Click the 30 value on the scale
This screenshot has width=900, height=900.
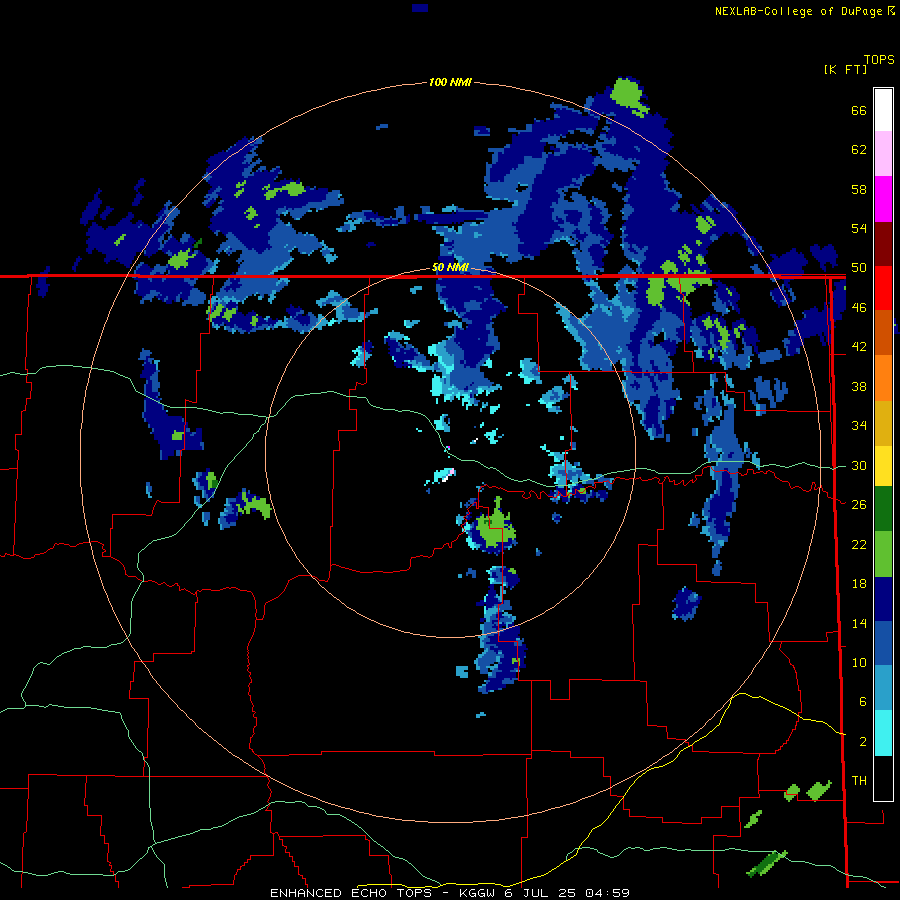coord(859,465)
